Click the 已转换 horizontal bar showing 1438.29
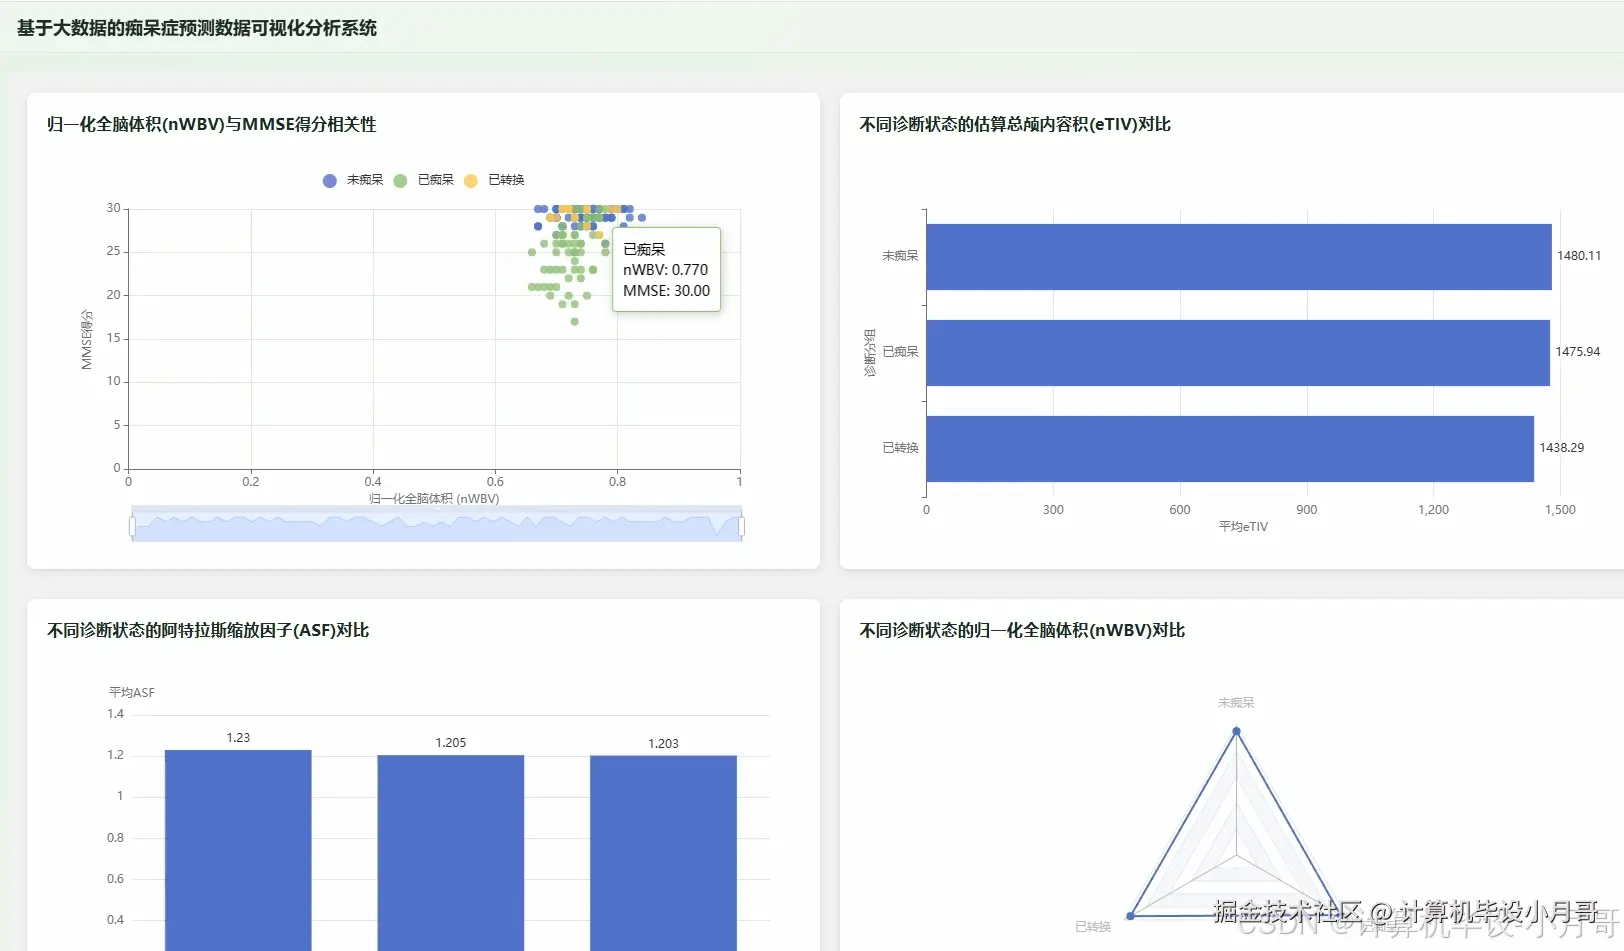Screen dimensions: 1624x951 1230,449
